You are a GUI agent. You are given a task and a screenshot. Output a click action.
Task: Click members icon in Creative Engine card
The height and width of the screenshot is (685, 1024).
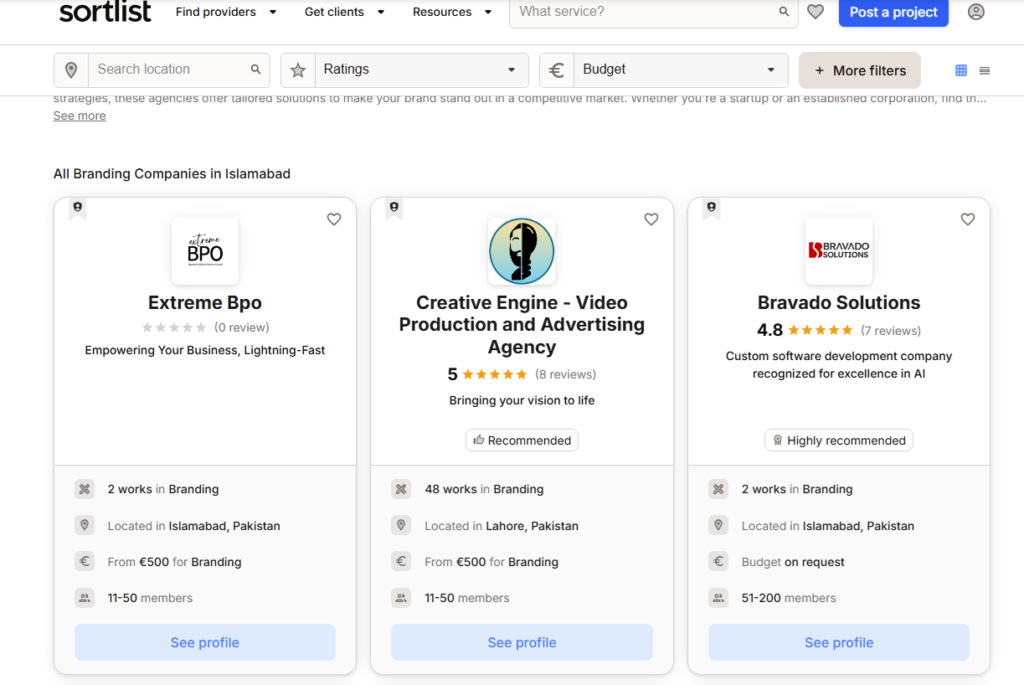(401, 597)
